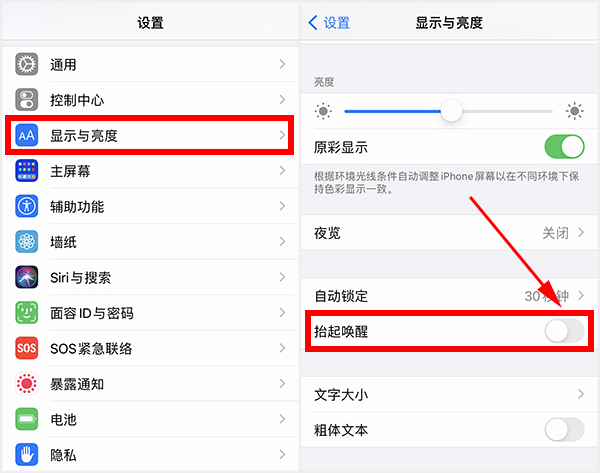The image size is (600, 473).
Task: Open the 电池 battery menu item
Action: (x=150, y=420)
